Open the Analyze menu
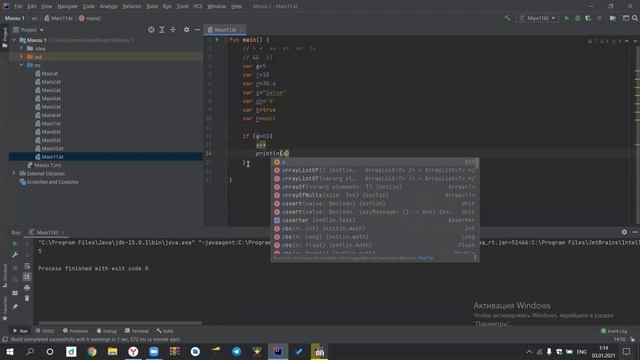Viewport: 640px width, 360px height. (108, 7)
